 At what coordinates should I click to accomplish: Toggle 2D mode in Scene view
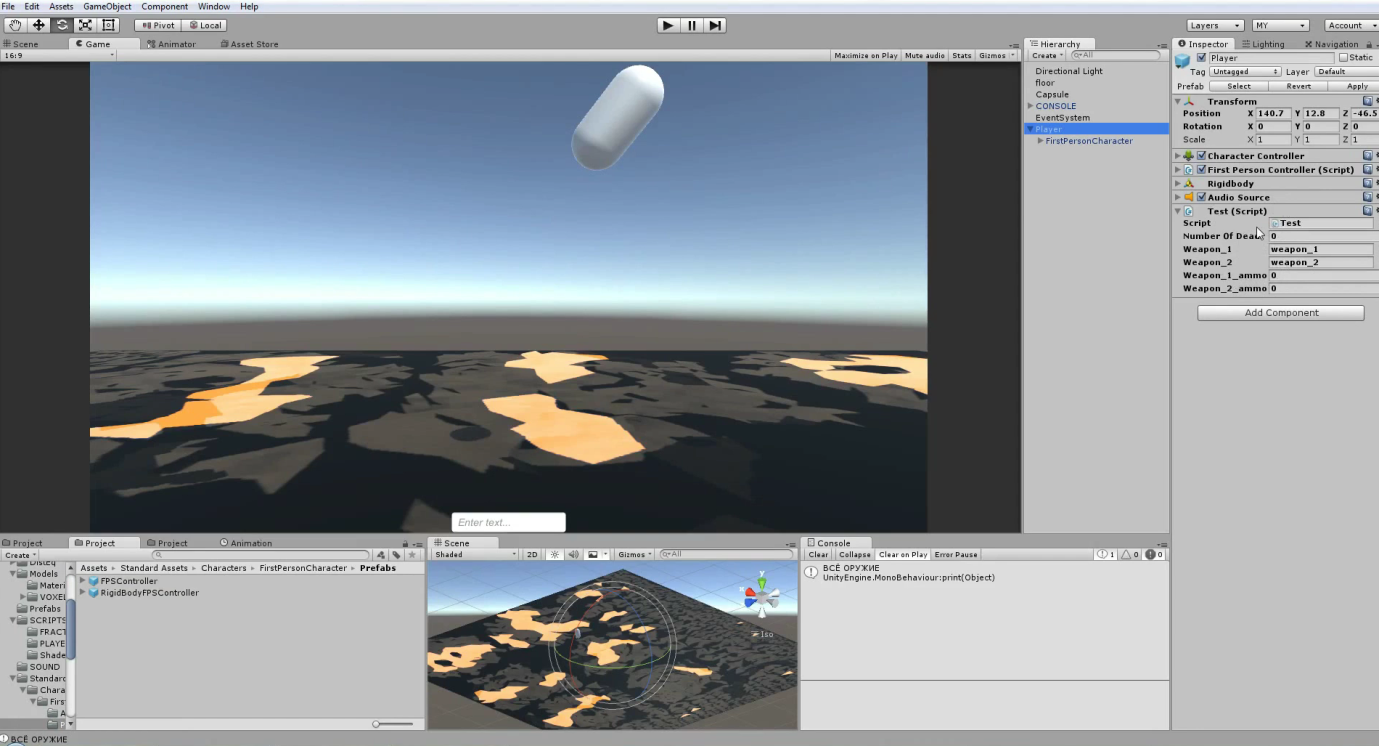(x=532, y=554)
